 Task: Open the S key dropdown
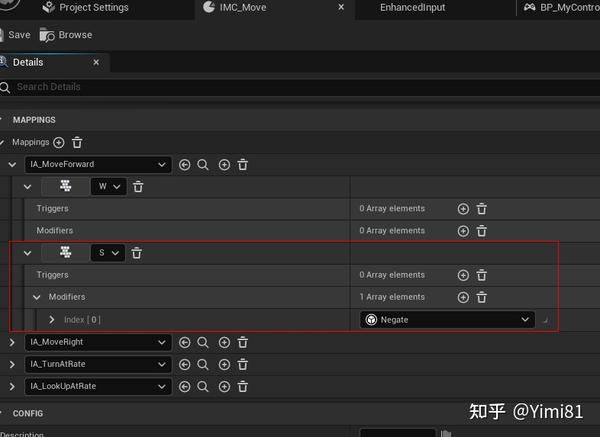tap(108, 253)
